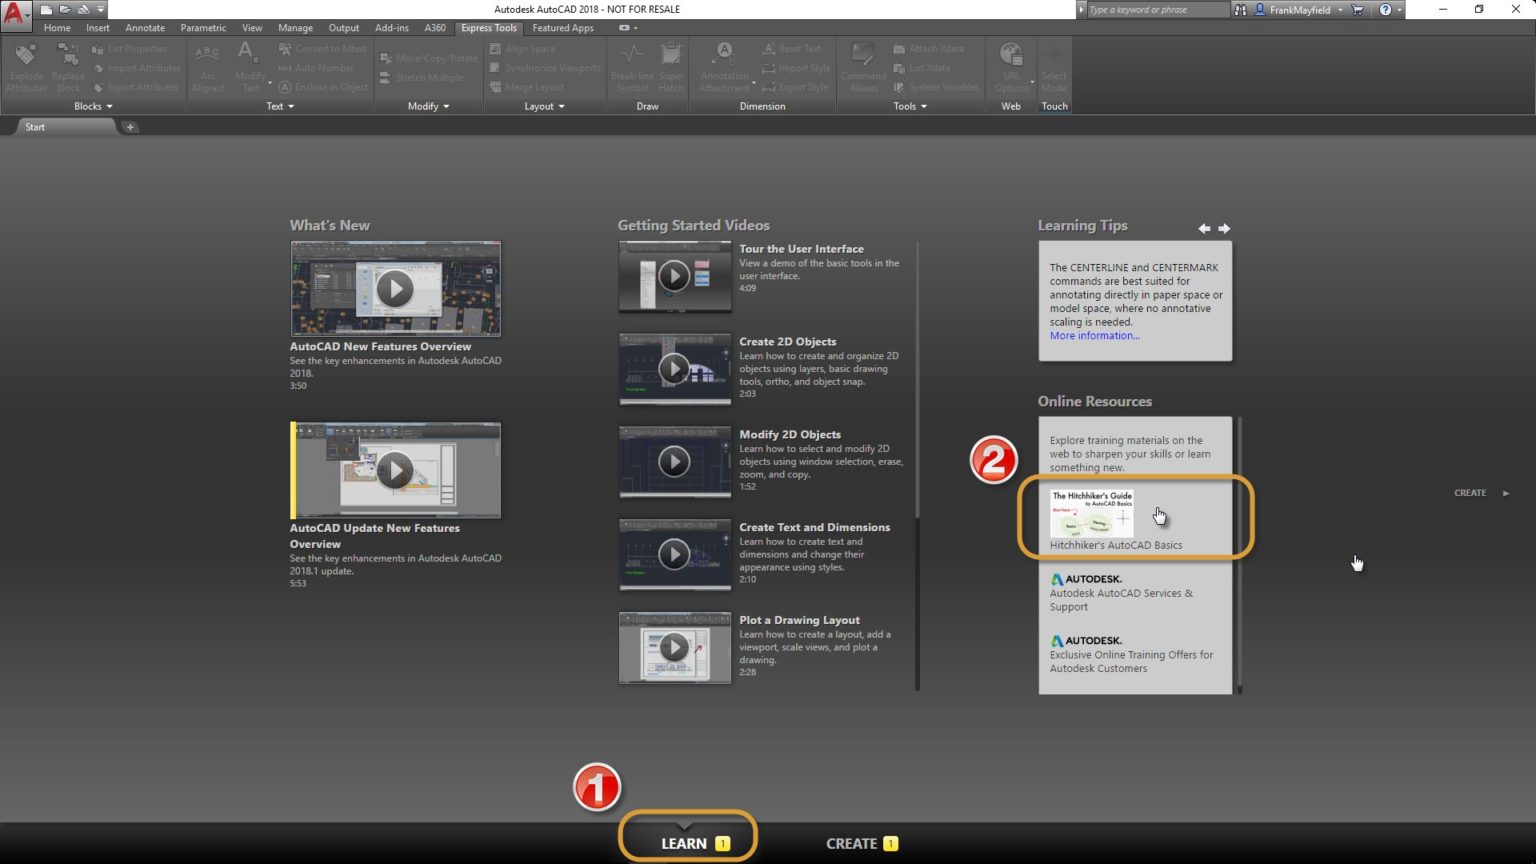Switch to the Home ribbon tab

pos(57,28)
